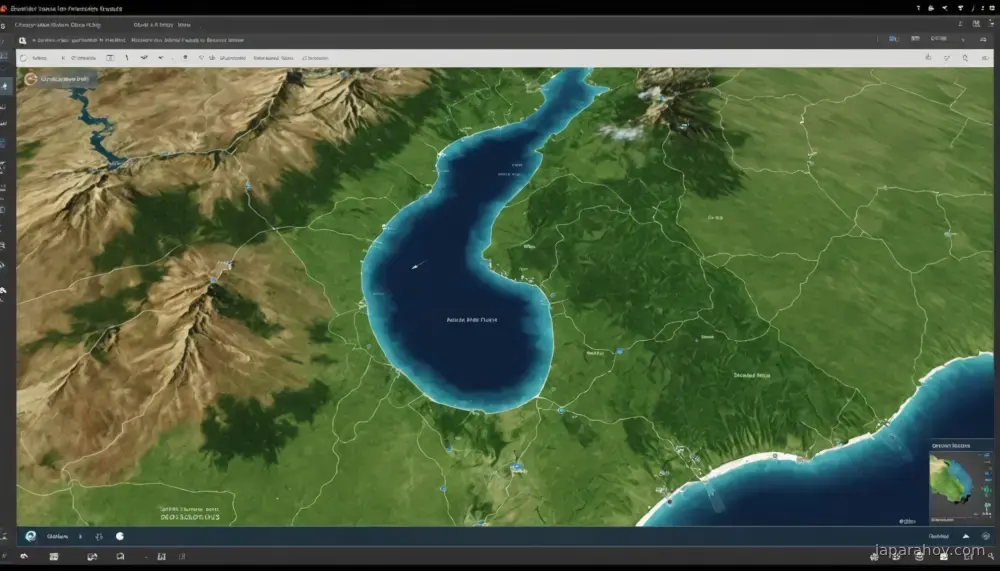This screenshot has width=1000, height=571.
Task: Click the first text label in white toolbar
Action: click(x=40, y=58)
